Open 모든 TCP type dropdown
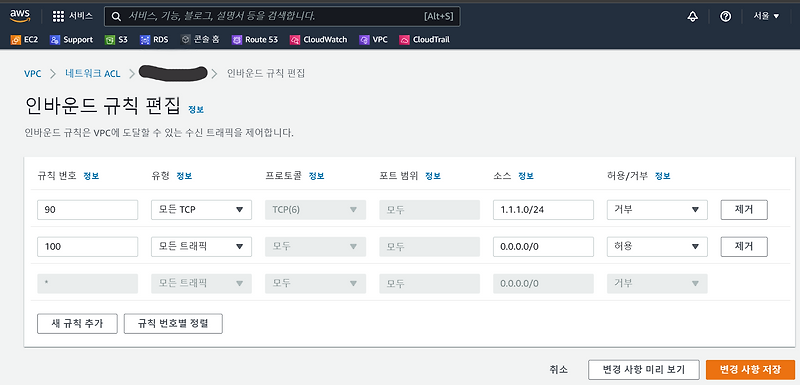 202,210
